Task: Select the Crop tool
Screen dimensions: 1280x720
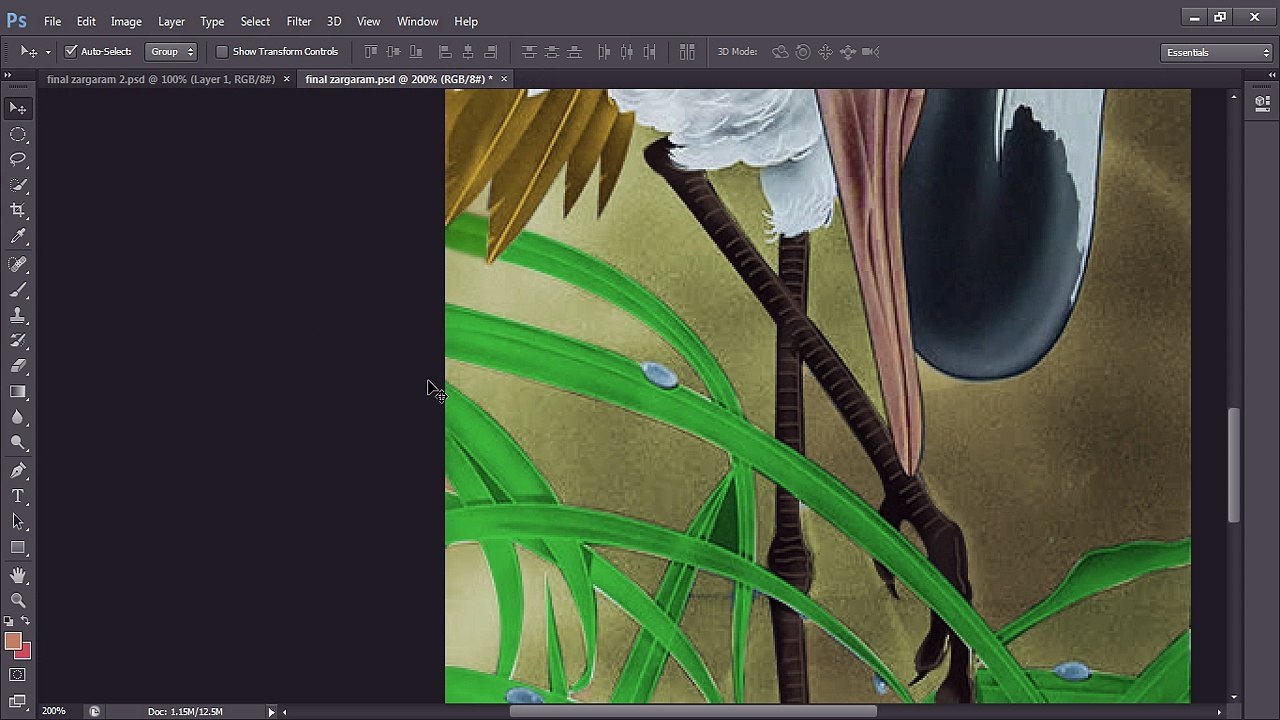Action: pos(18,211)
